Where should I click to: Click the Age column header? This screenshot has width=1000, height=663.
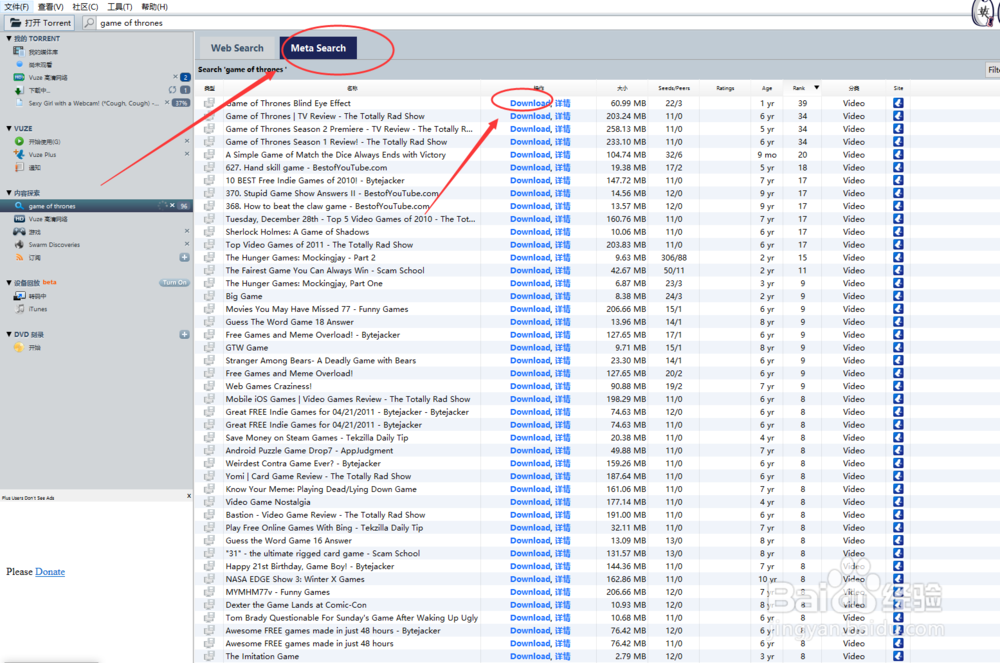(x=767, y=88)
